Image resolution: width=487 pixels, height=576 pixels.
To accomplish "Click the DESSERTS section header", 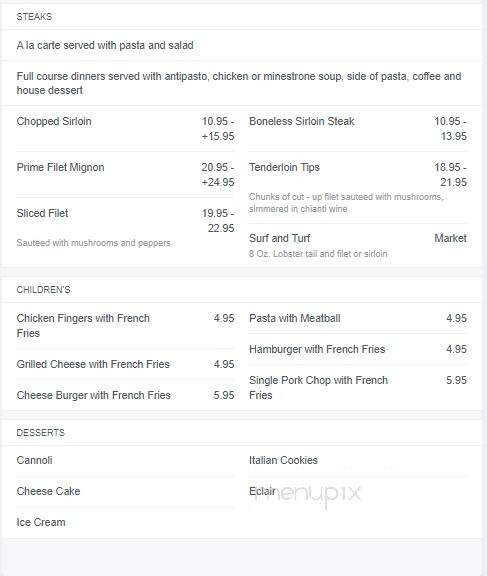I will [x=40, y=433].
